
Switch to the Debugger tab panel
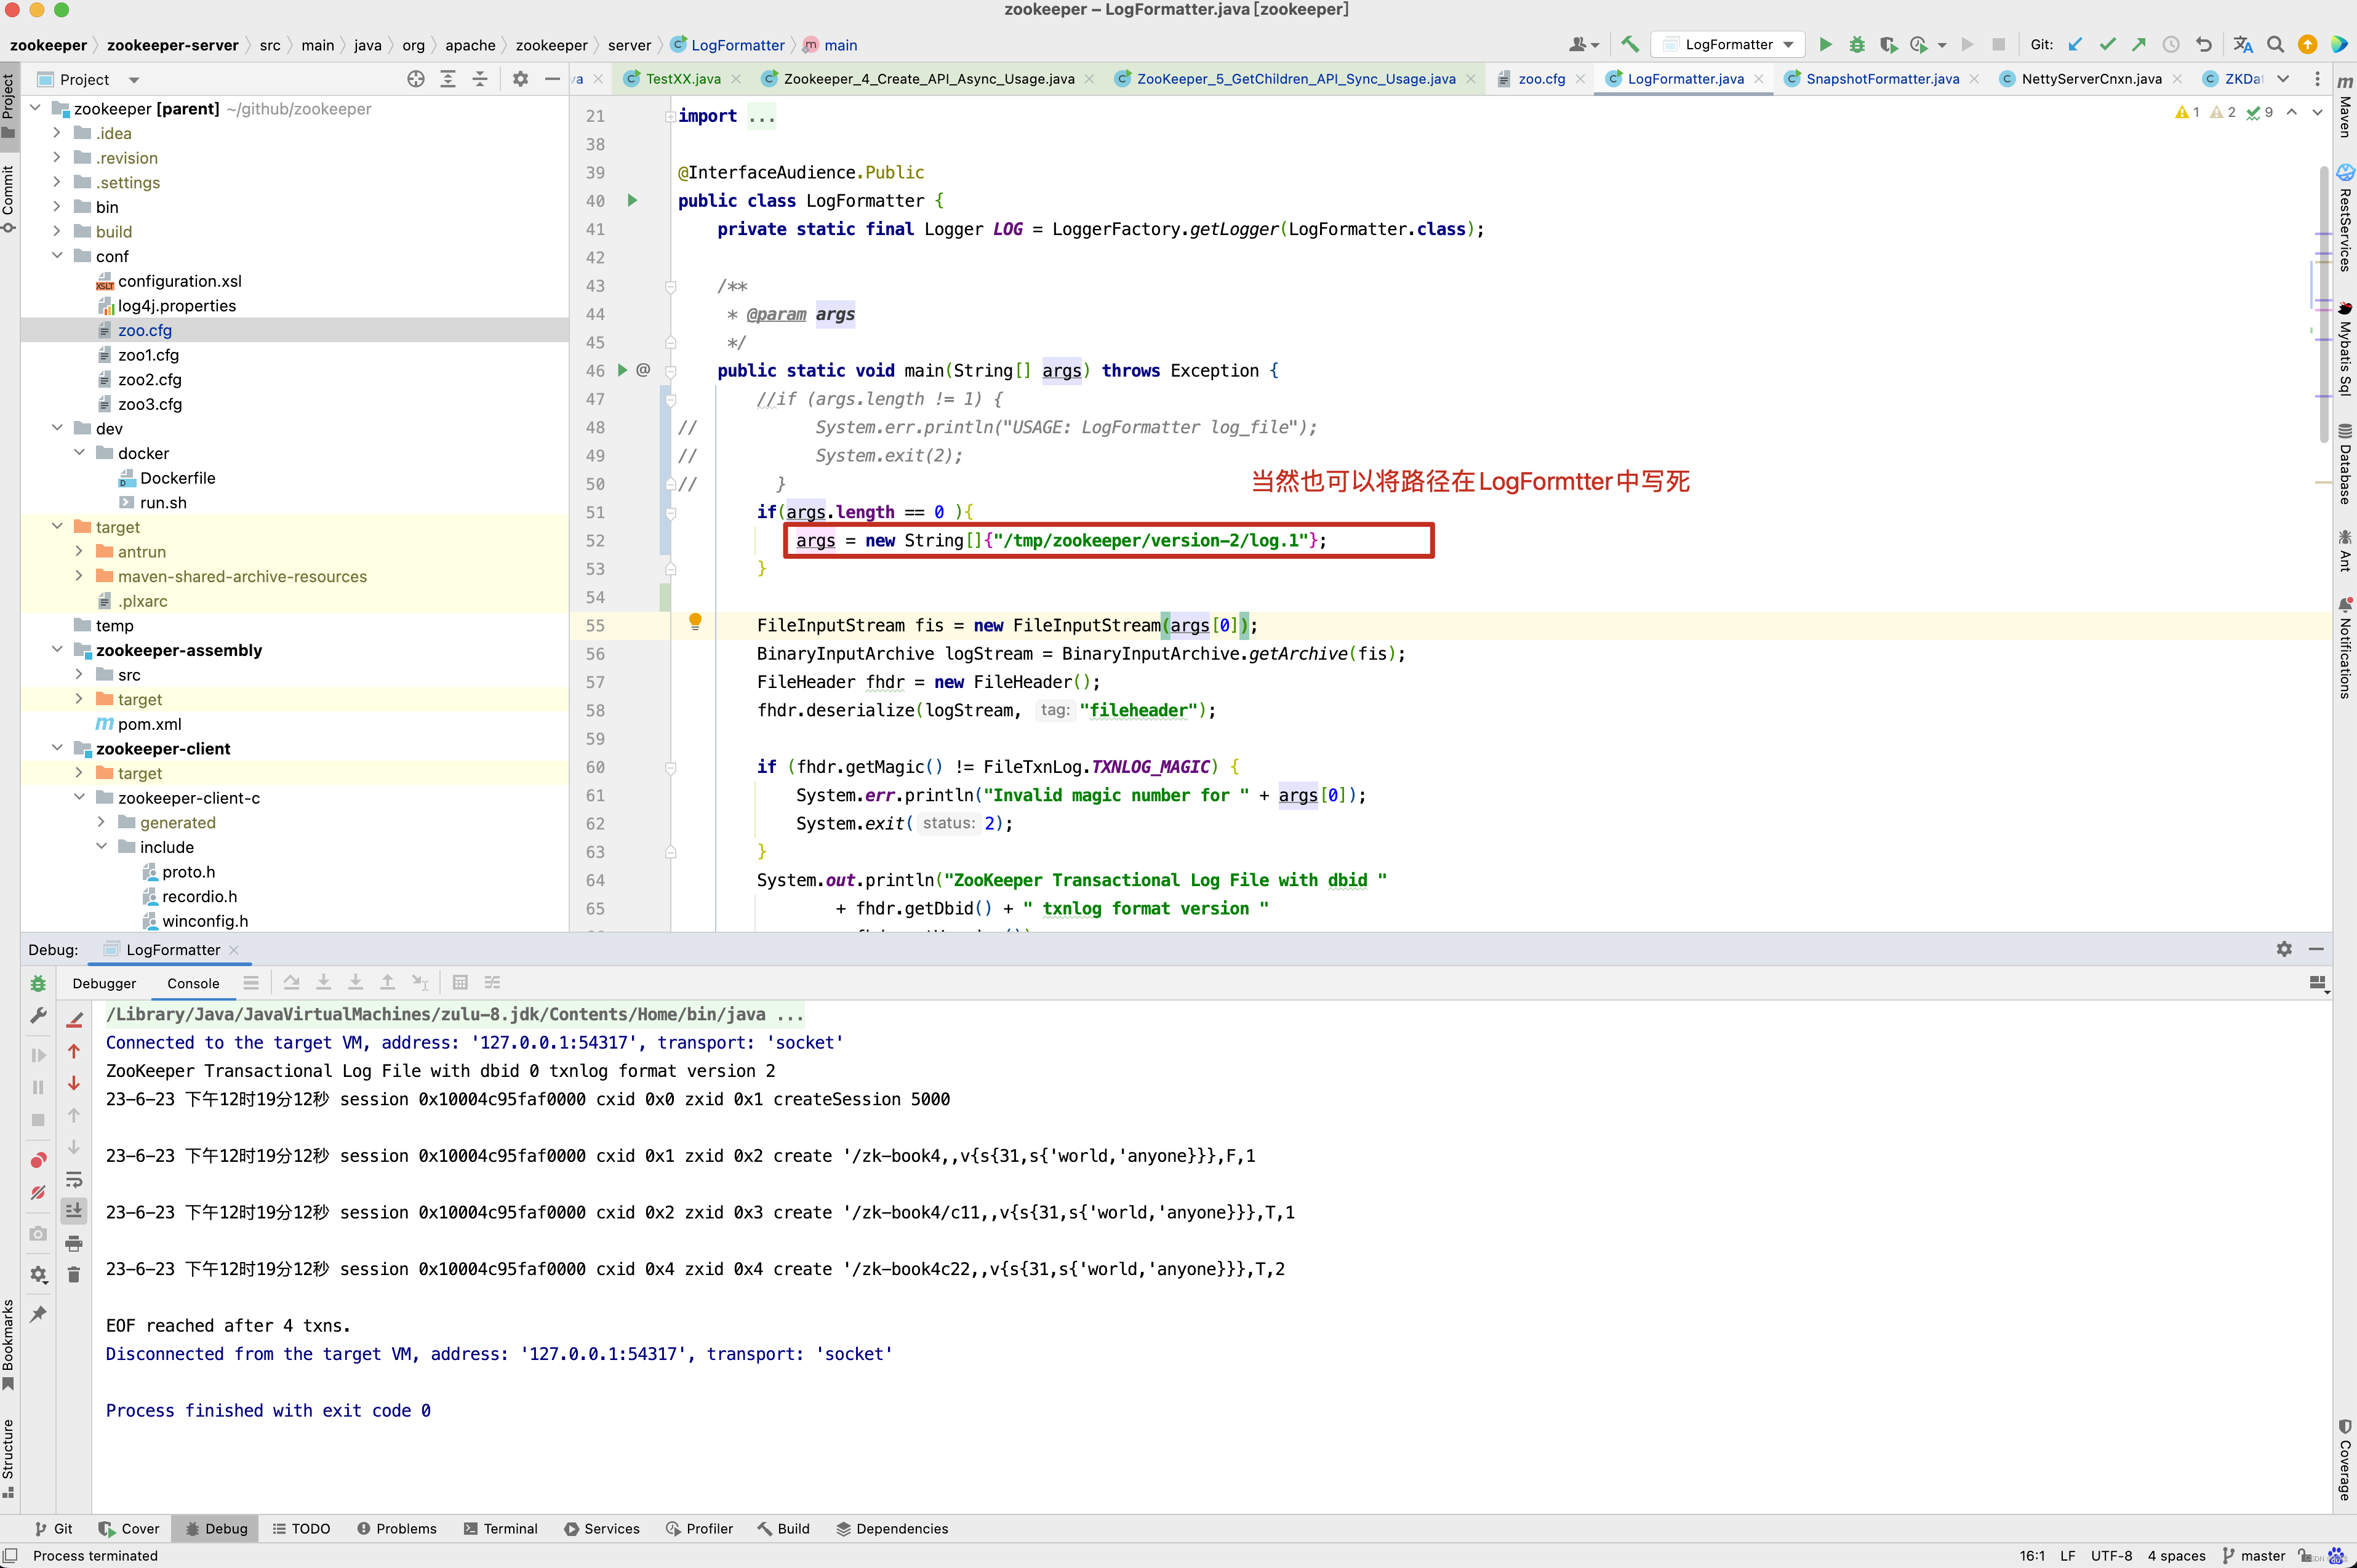[102, 980]
